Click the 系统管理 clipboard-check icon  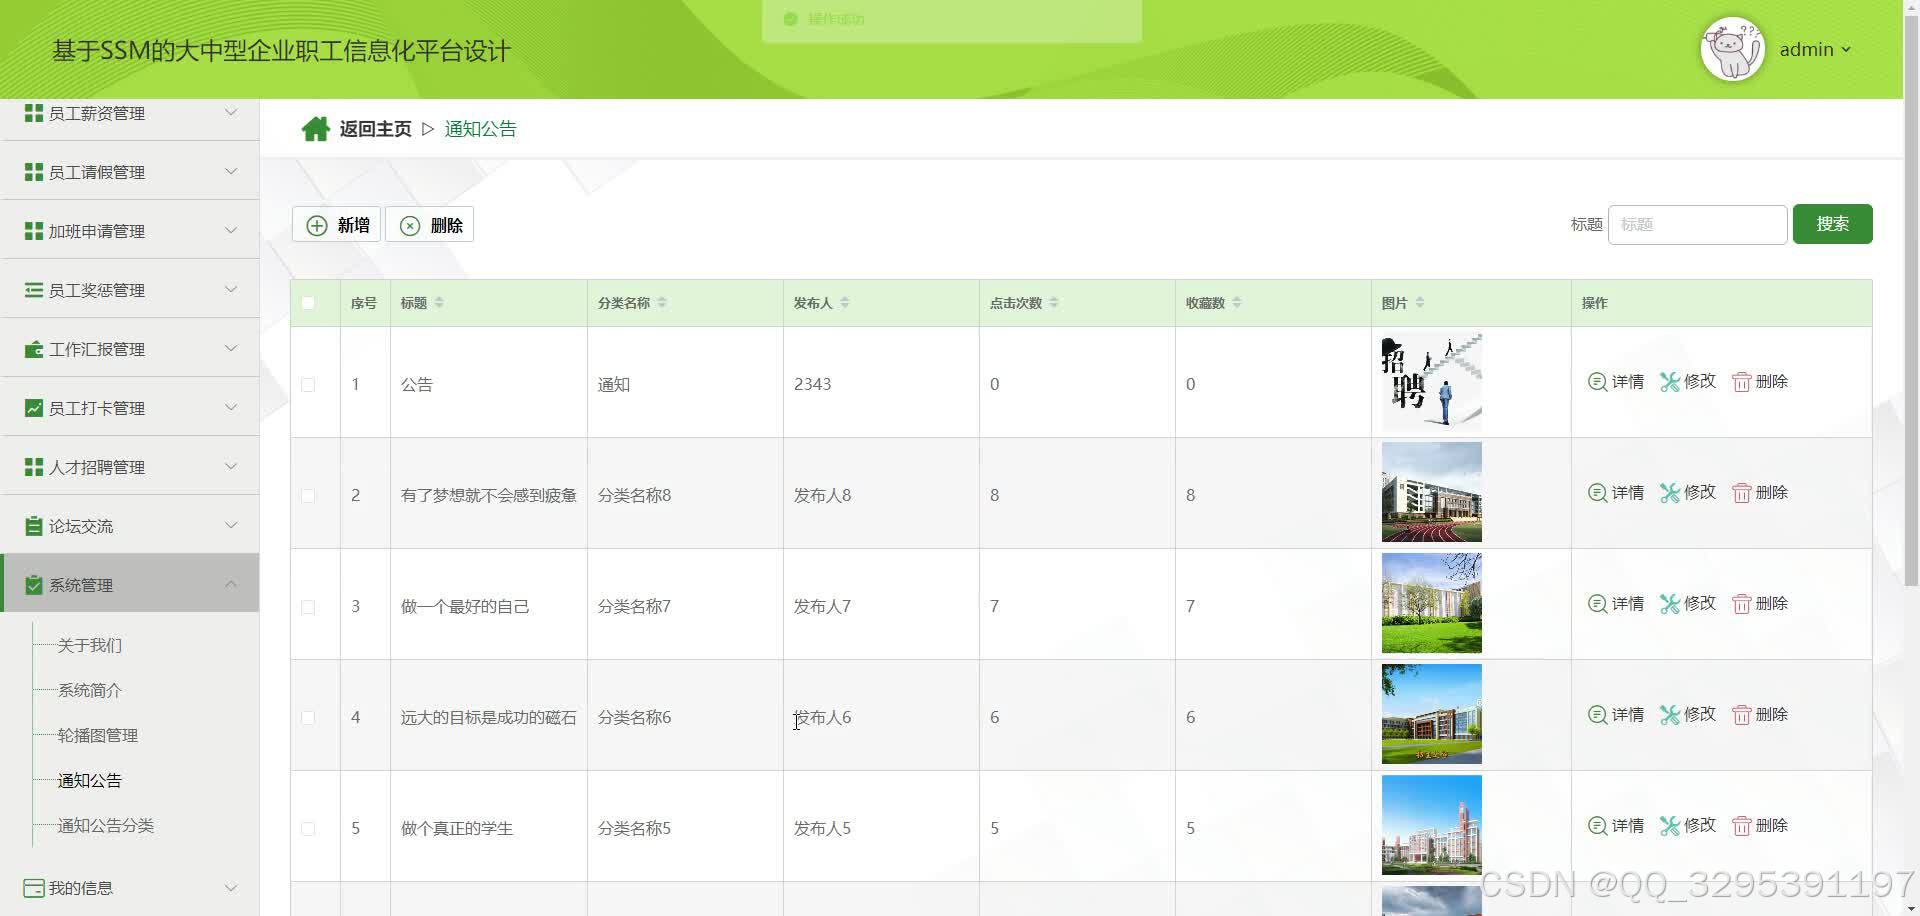pyautogui.click(x=34, y=585)
